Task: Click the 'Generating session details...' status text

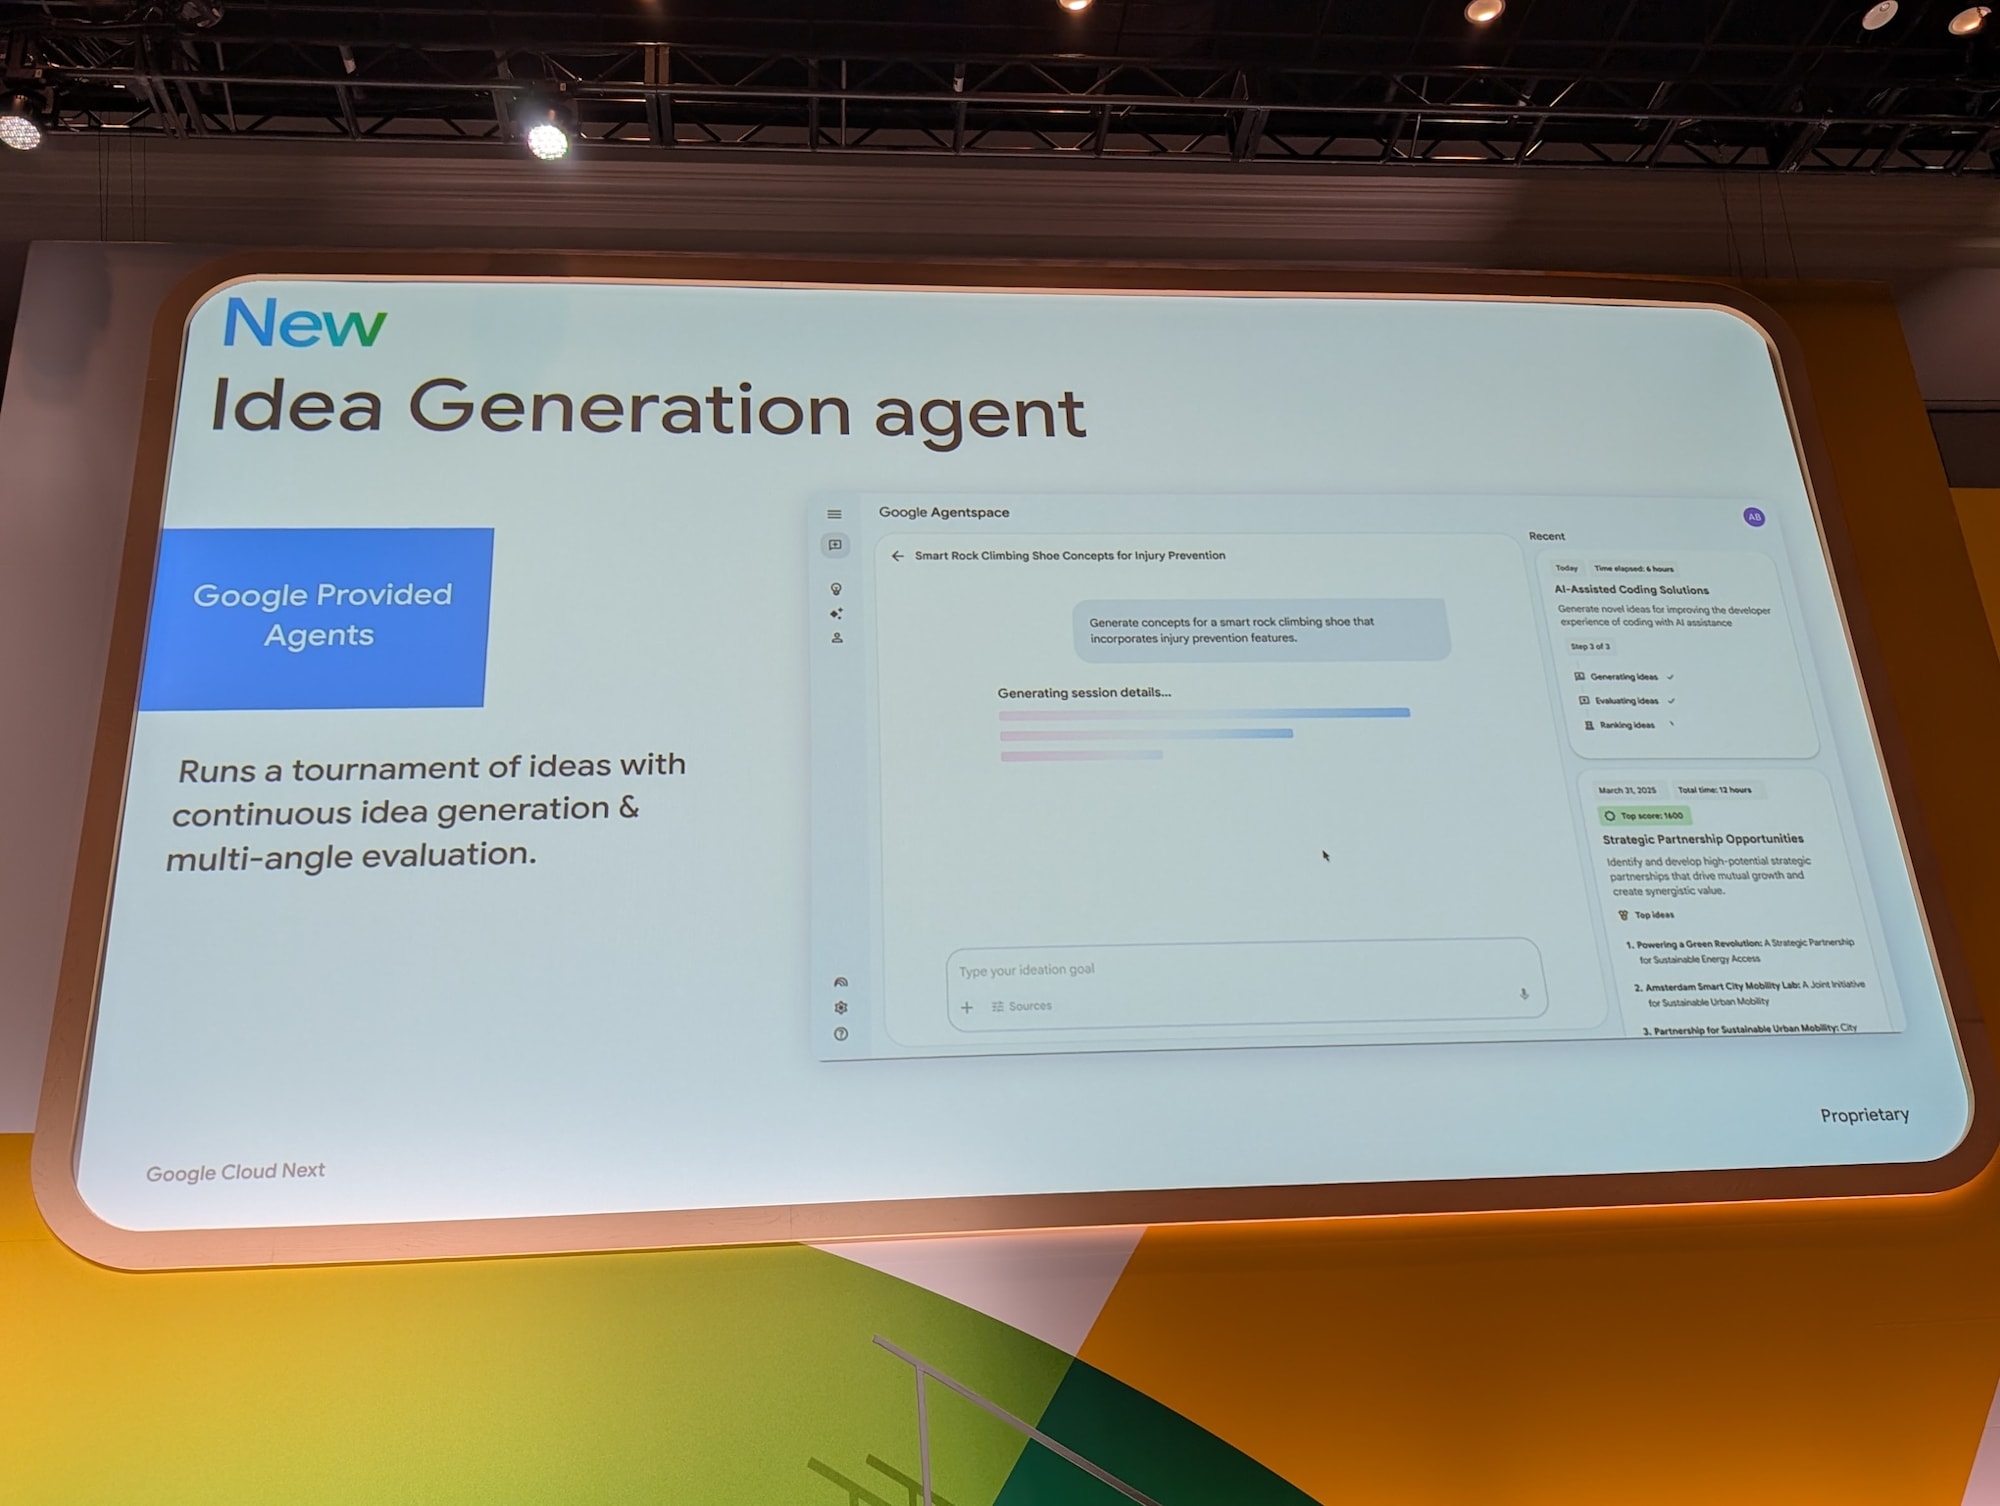Action: (1084, 692)
